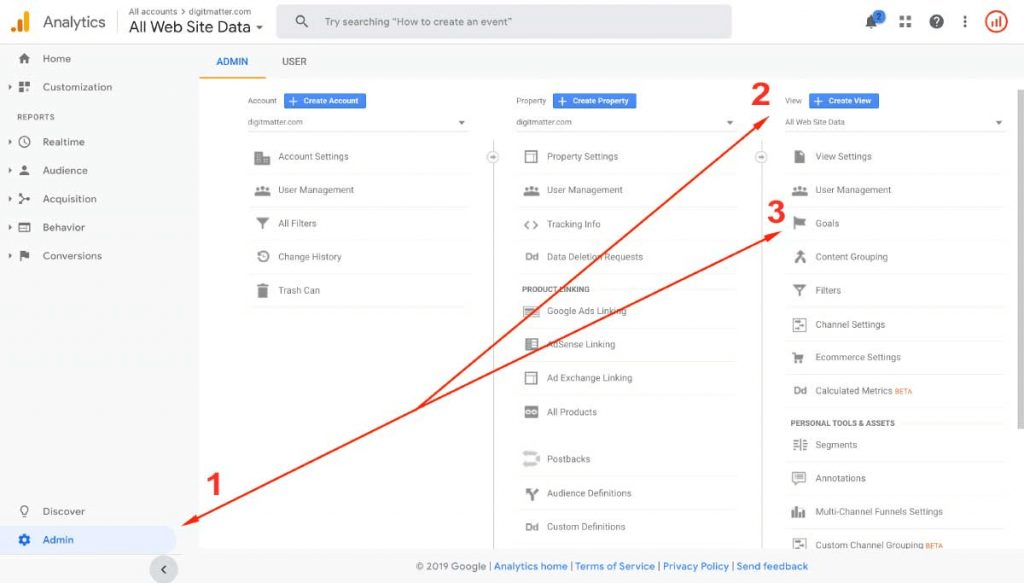
Task: Click the Ecommerce Settings cart icon
Action: [x=799, y=358]
